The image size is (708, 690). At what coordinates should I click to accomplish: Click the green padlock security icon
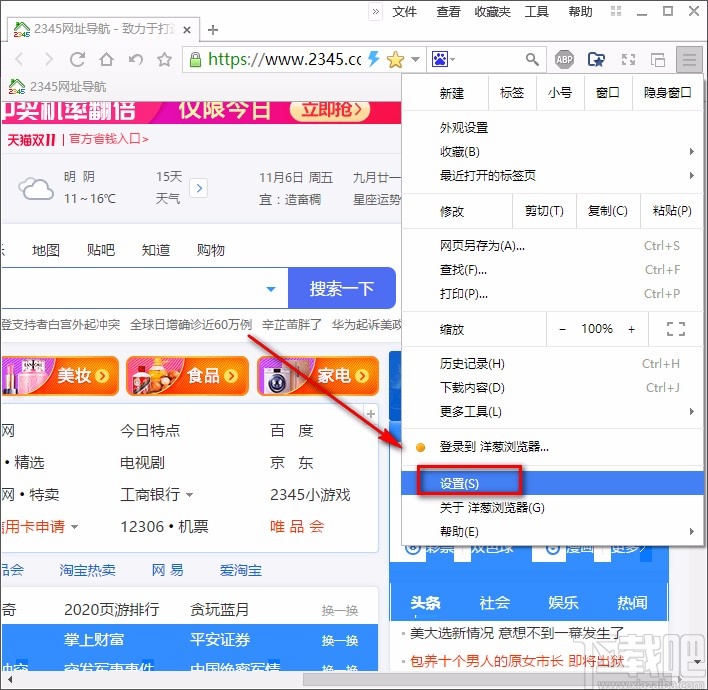coord(195,59)
